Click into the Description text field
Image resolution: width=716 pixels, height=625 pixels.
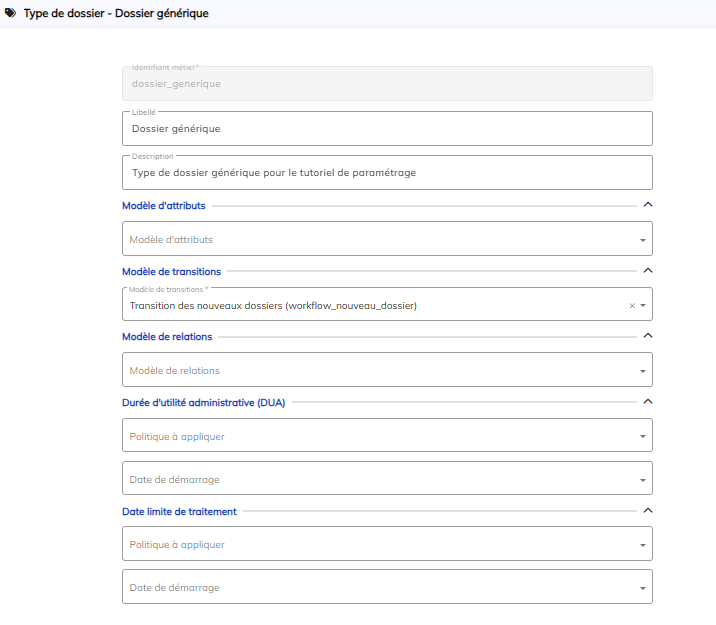point(387,173)
